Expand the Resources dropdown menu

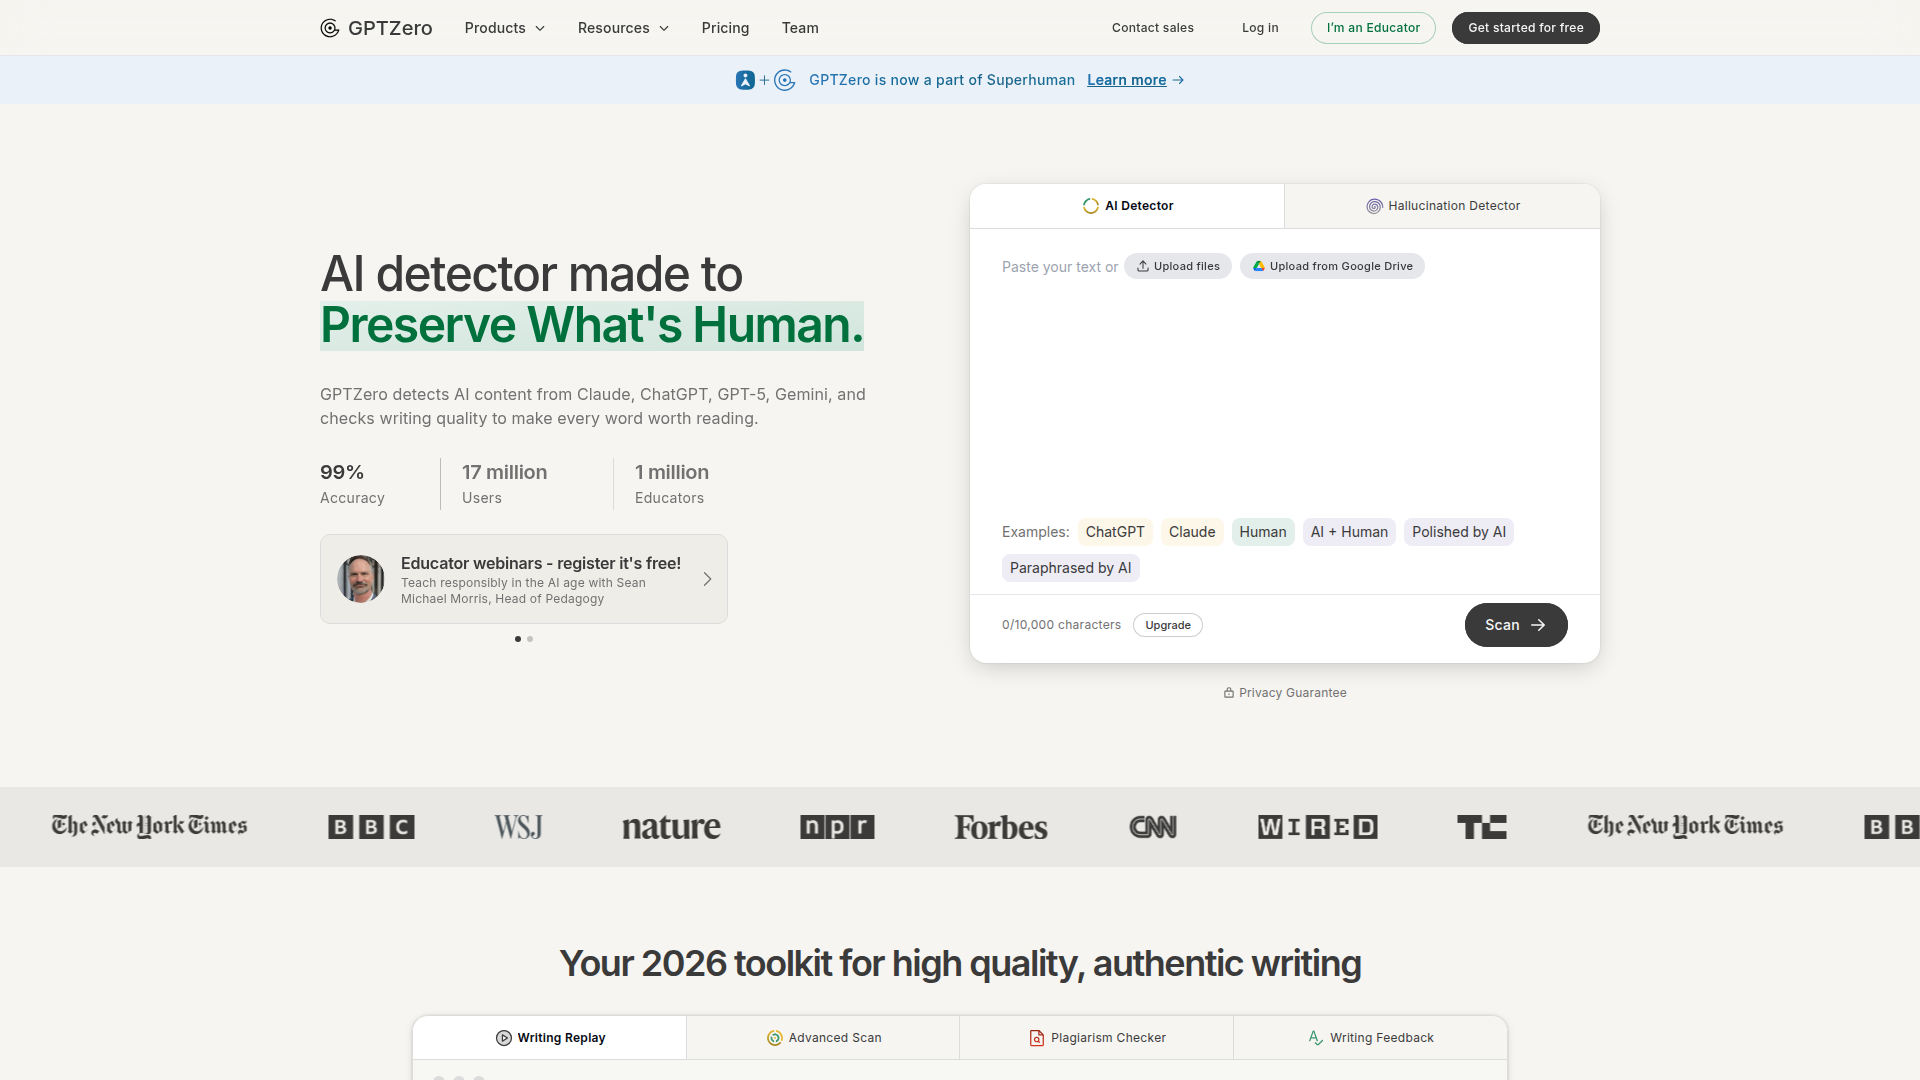coord(623,28)
